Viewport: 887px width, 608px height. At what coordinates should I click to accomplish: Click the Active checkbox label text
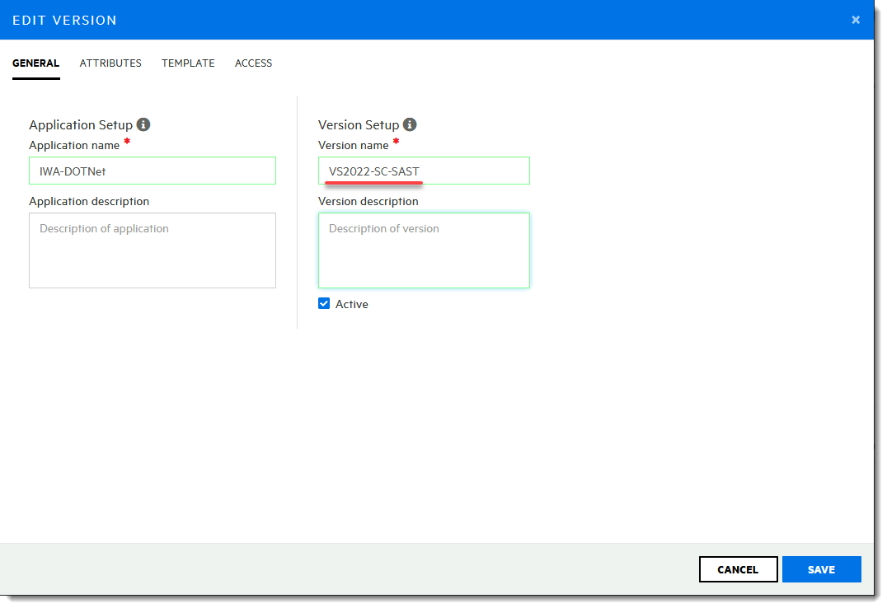351,304
